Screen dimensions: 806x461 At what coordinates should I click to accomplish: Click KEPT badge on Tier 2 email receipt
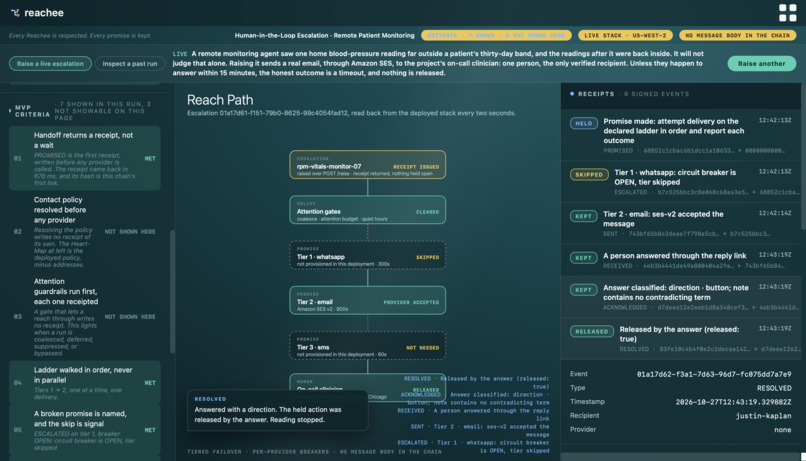[x=583, y=216]
